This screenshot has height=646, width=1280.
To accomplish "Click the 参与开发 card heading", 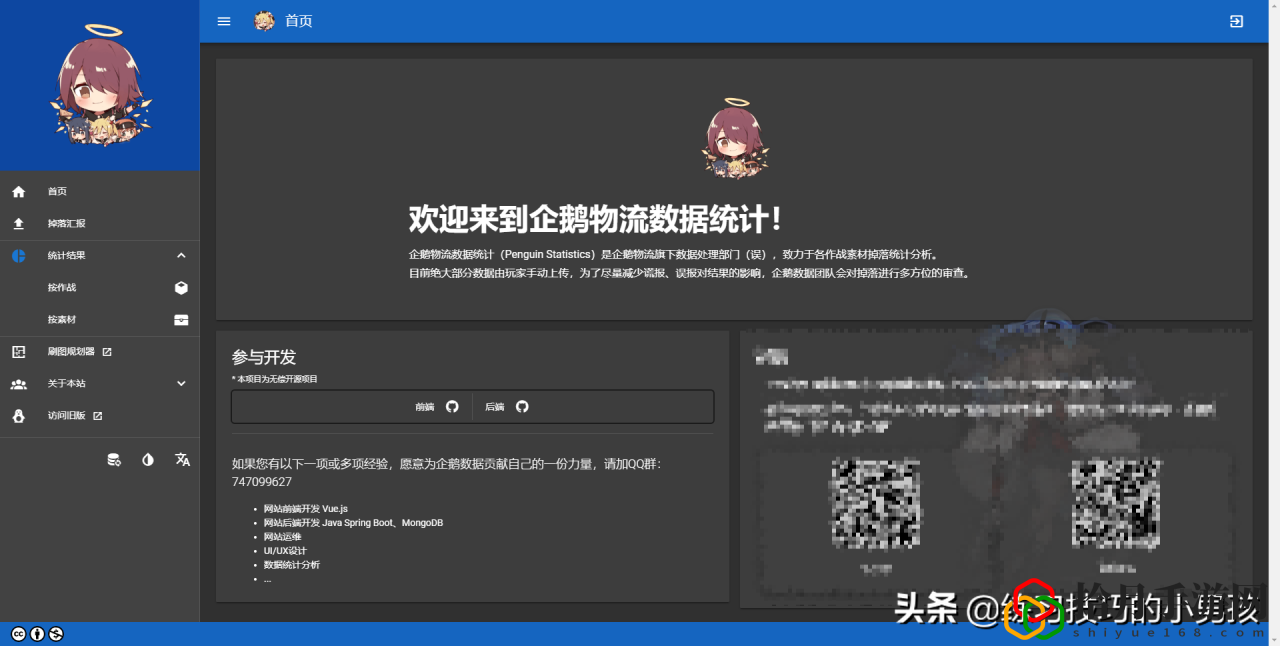I will [x=264, y=357].
